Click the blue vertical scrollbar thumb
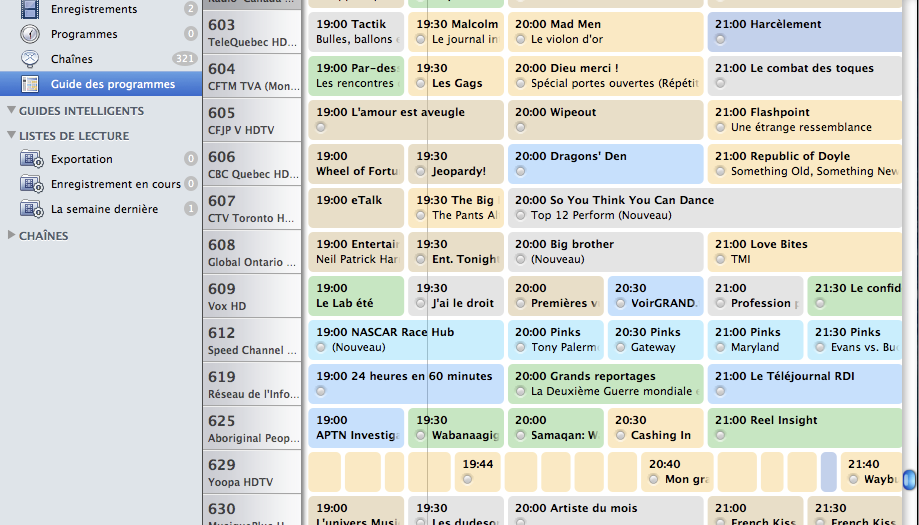Viewport: 919px width, 525px height. click(x=908, y=481)
